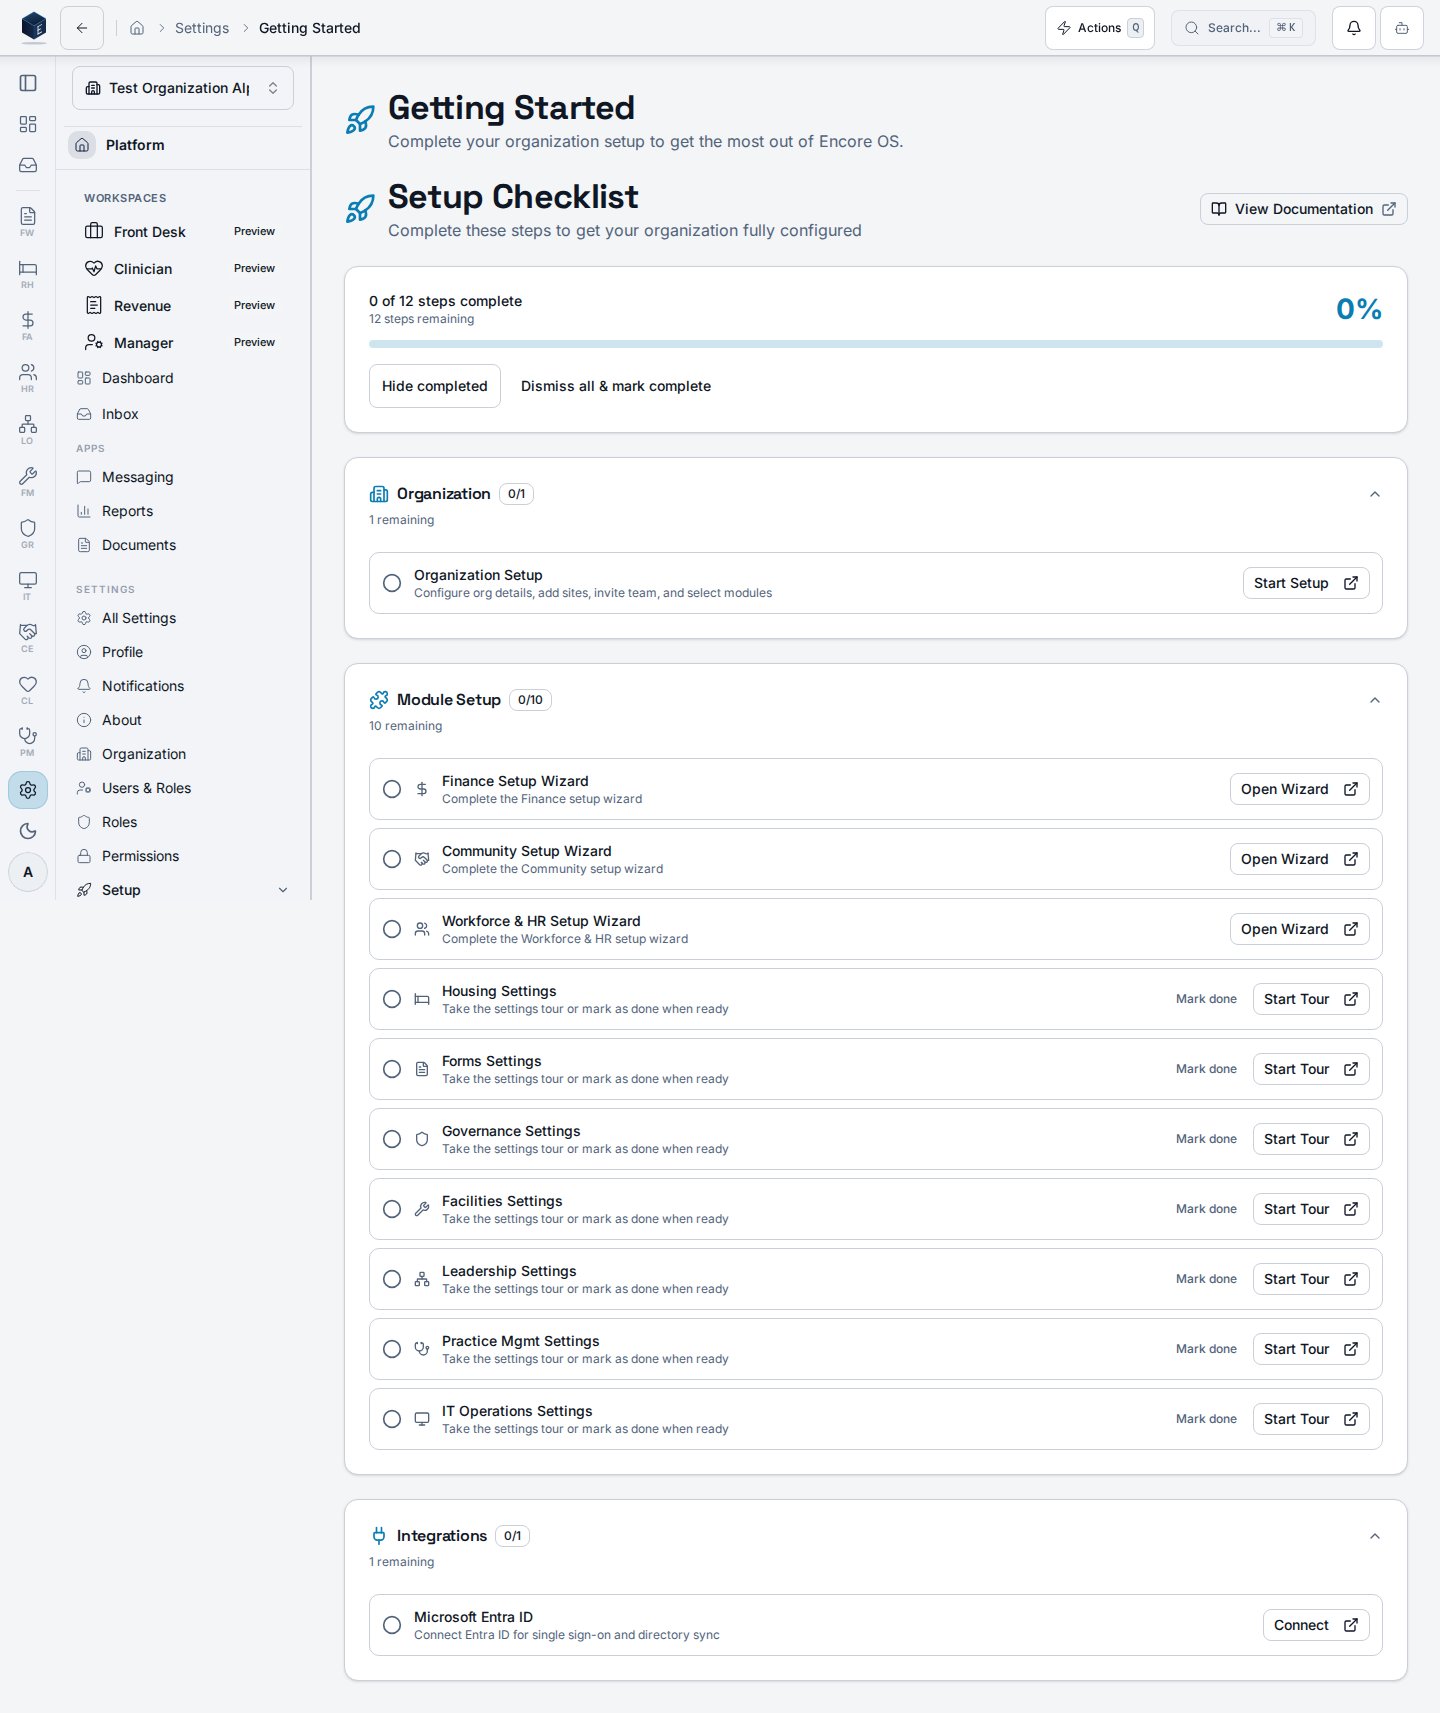Open Wizard for Community Setup

pos(1299,859)
